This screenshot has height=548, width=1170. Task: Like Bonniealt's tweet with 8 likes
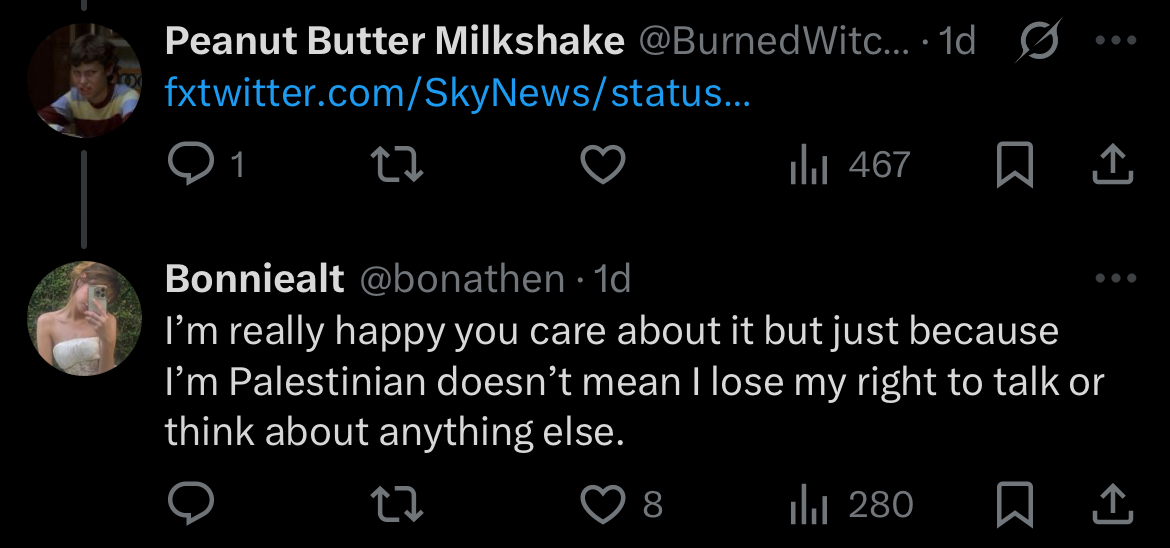tap(621, 503)
